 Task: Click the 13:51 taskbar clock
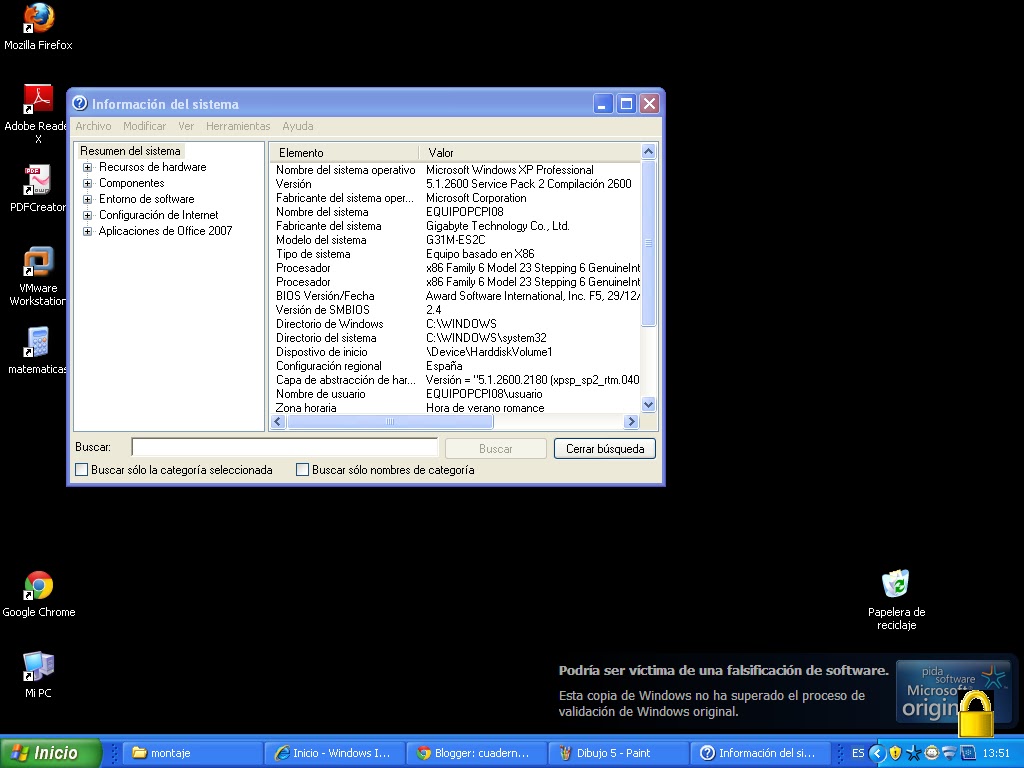coord(996,753)
